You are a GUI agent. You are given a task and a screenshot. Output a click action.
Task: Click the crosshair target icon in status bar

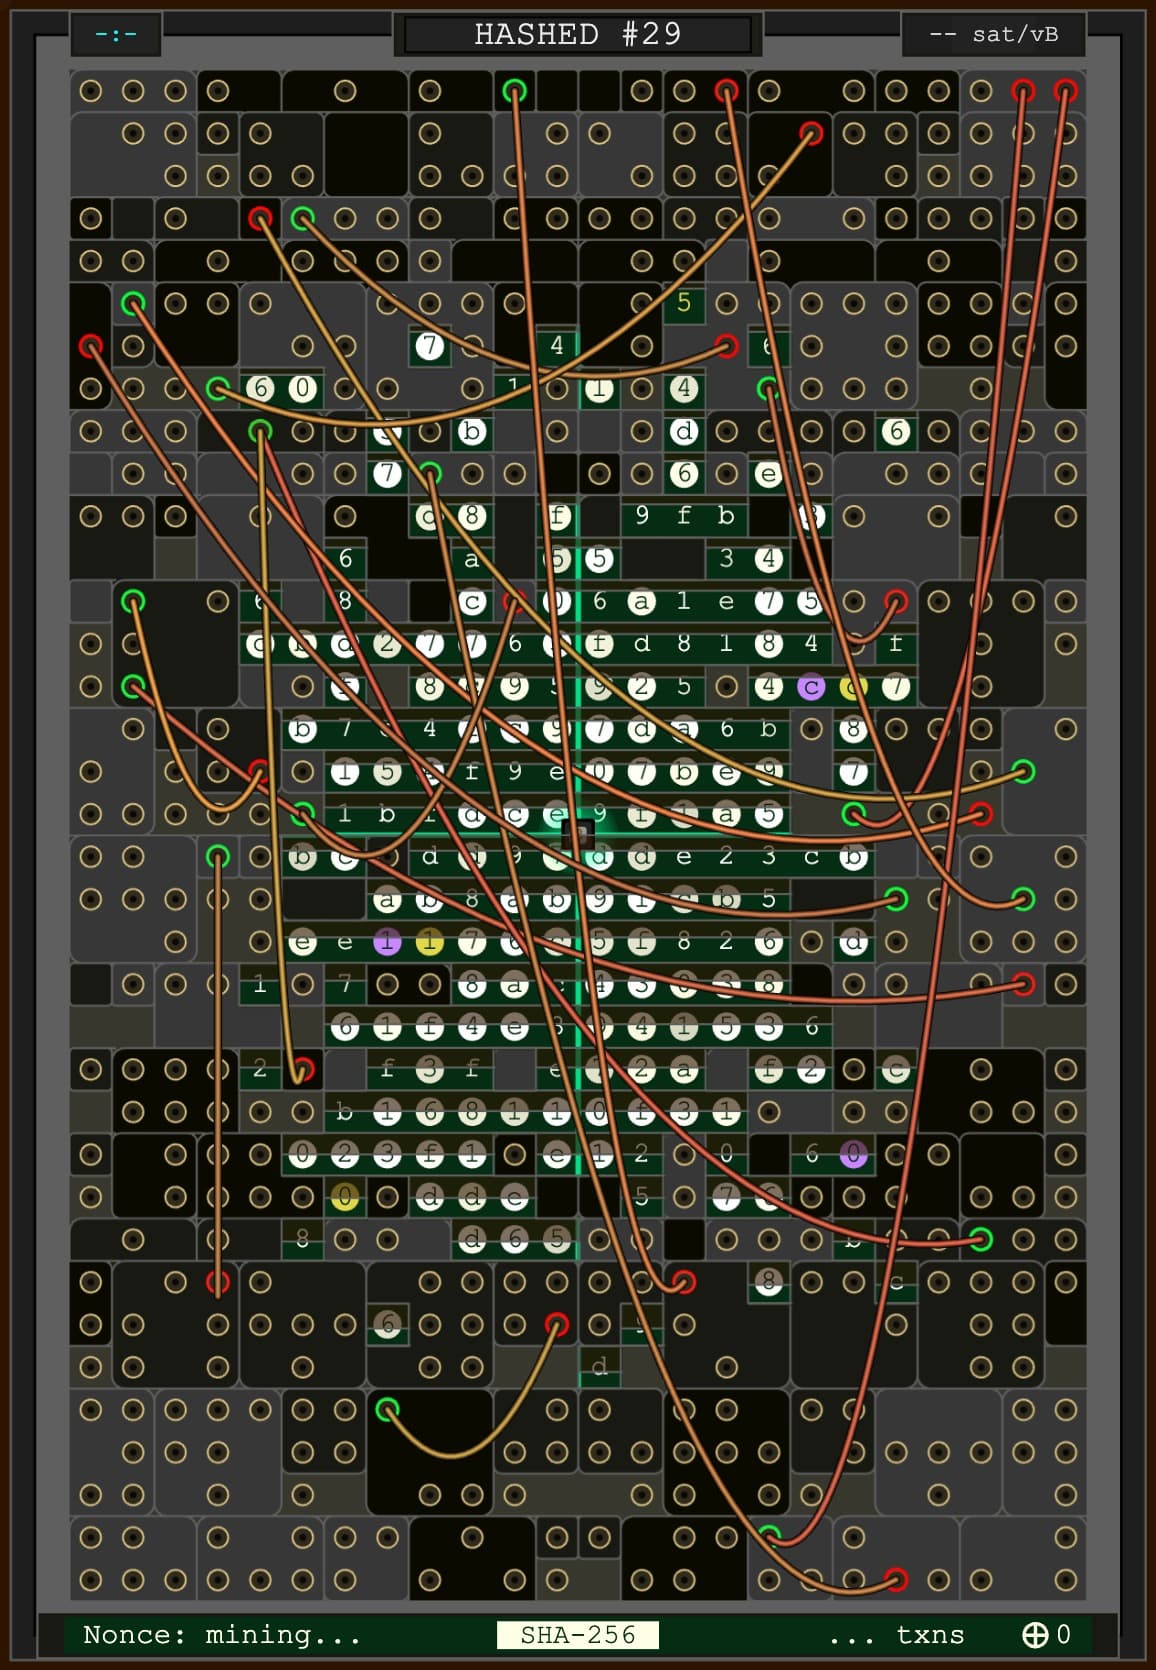point(1034,1634)
